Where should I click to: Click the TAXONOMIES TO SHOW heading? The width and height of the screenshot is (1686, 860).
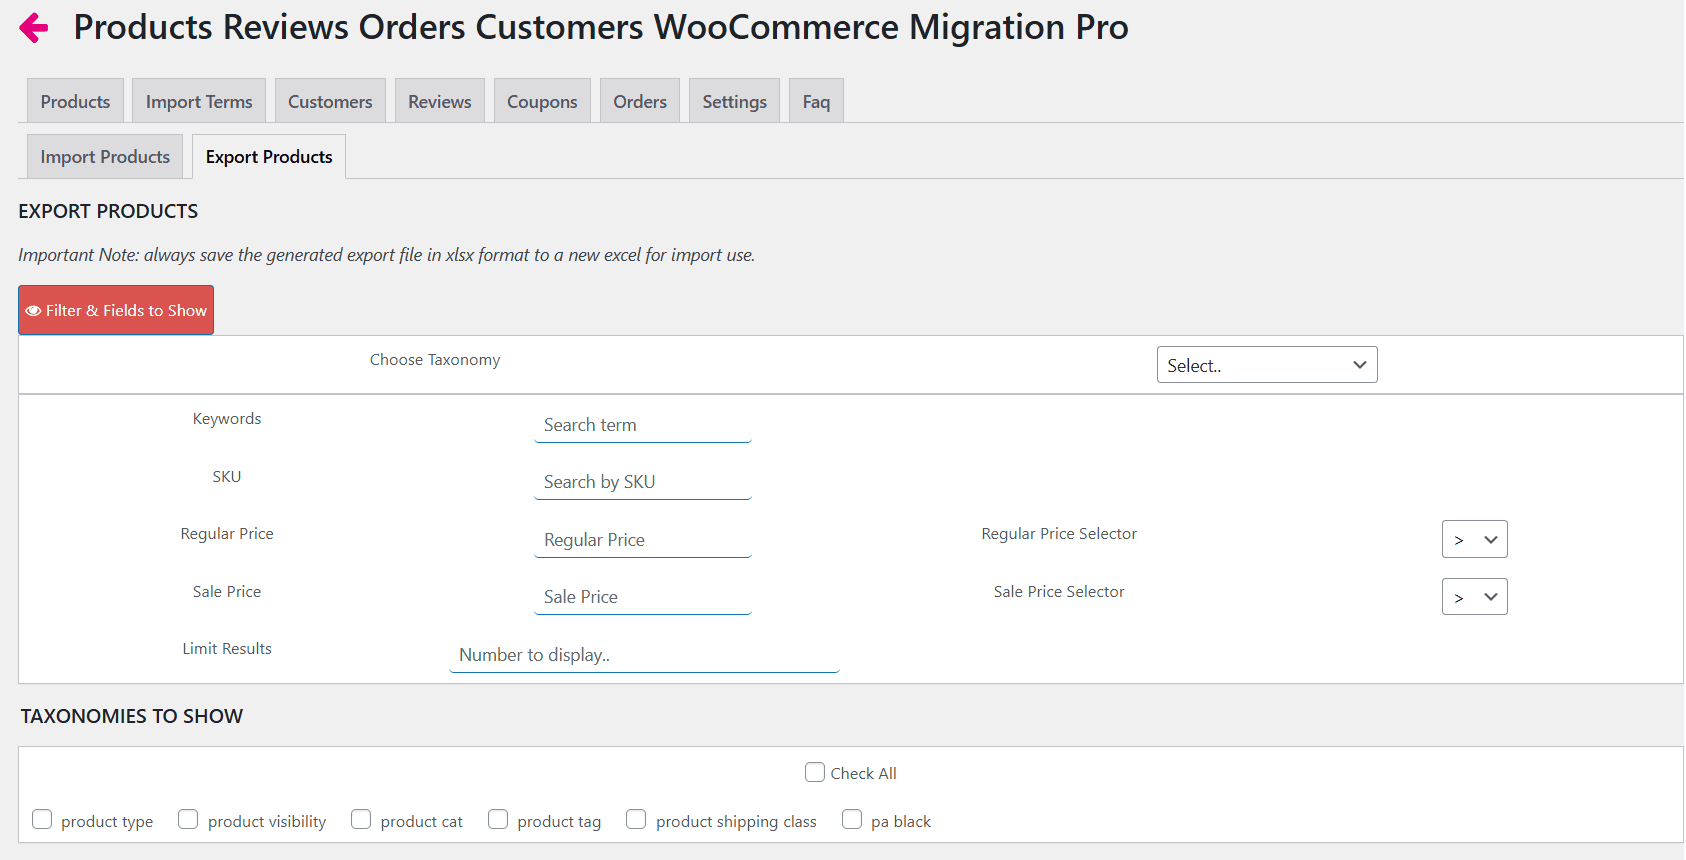click(132, 716)
